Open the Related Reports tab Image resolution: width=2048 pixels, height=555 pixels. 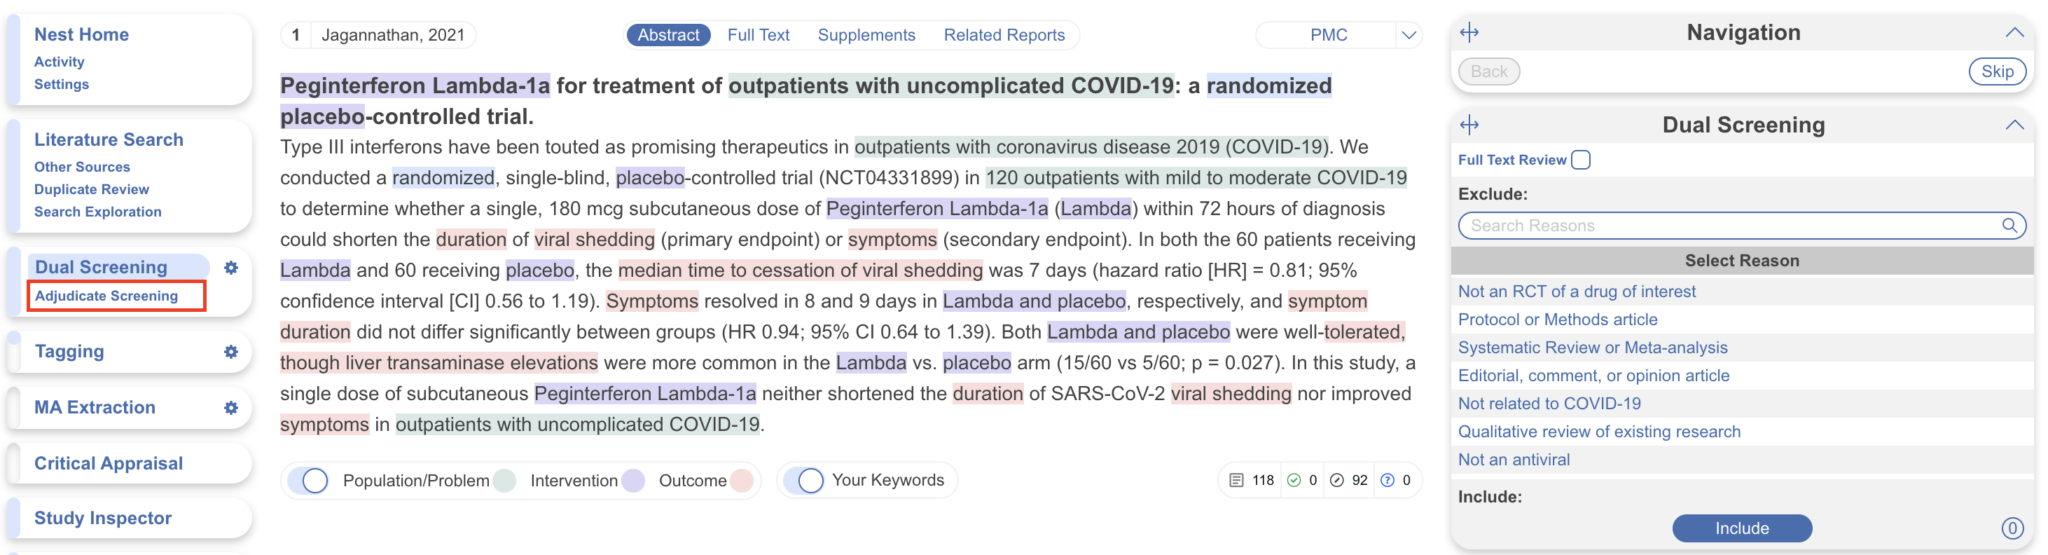(x=1004, y=35)
